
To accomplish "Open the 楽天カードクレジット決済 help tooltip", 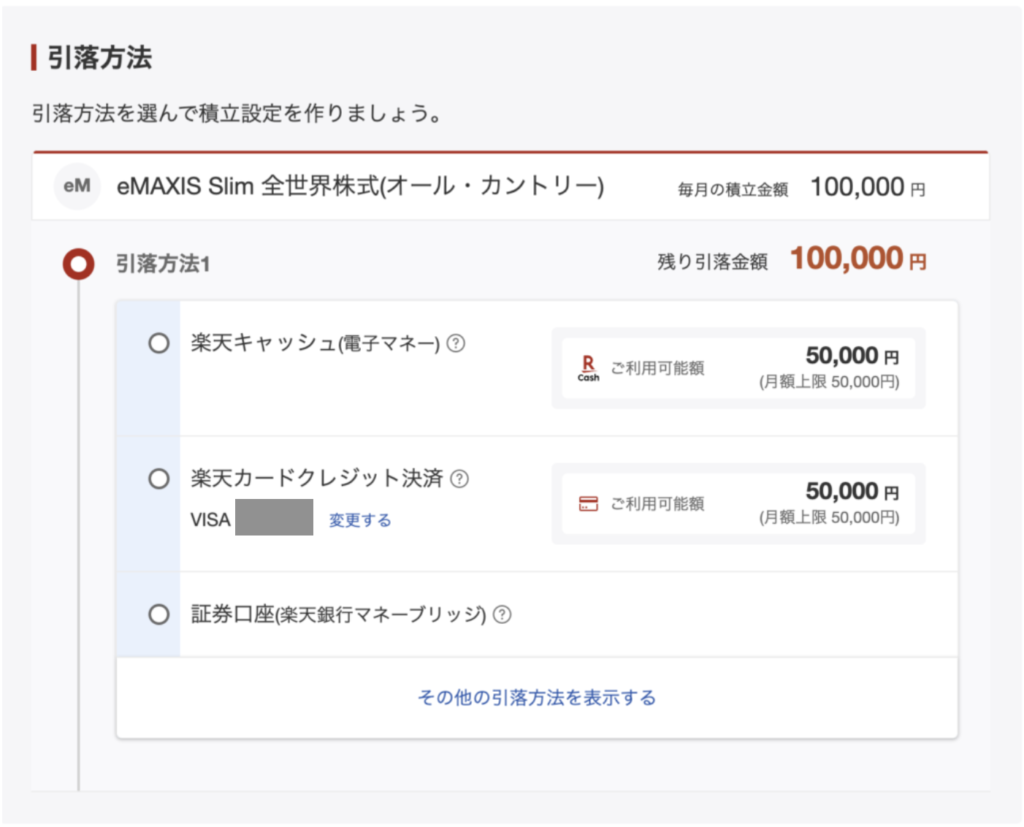I will tap(460, 479).
